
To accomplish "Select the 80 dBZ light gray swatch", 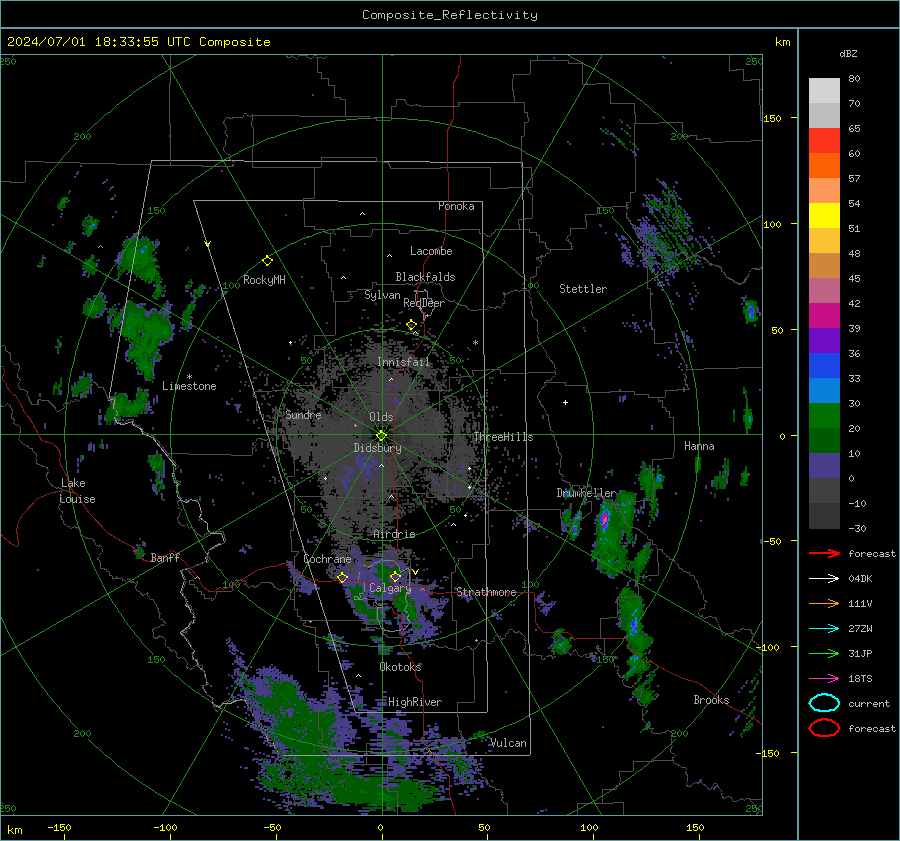I will click(x=824, y=91).
